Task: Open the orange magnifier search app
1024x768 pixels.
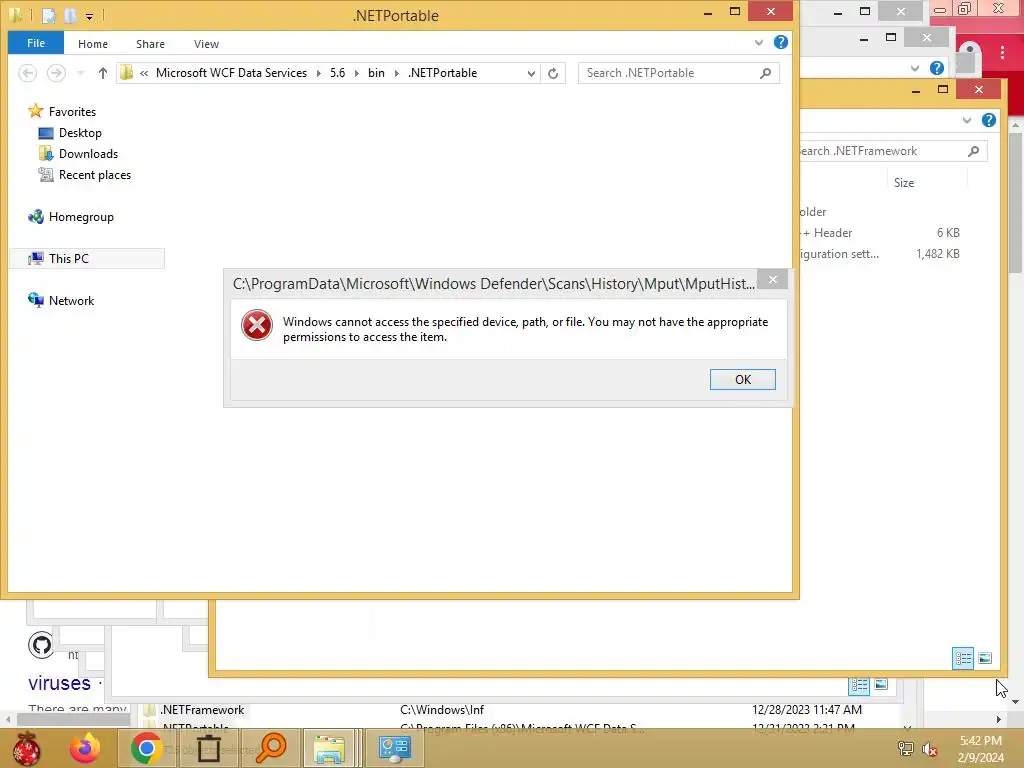Action: [x=270, y=748]
